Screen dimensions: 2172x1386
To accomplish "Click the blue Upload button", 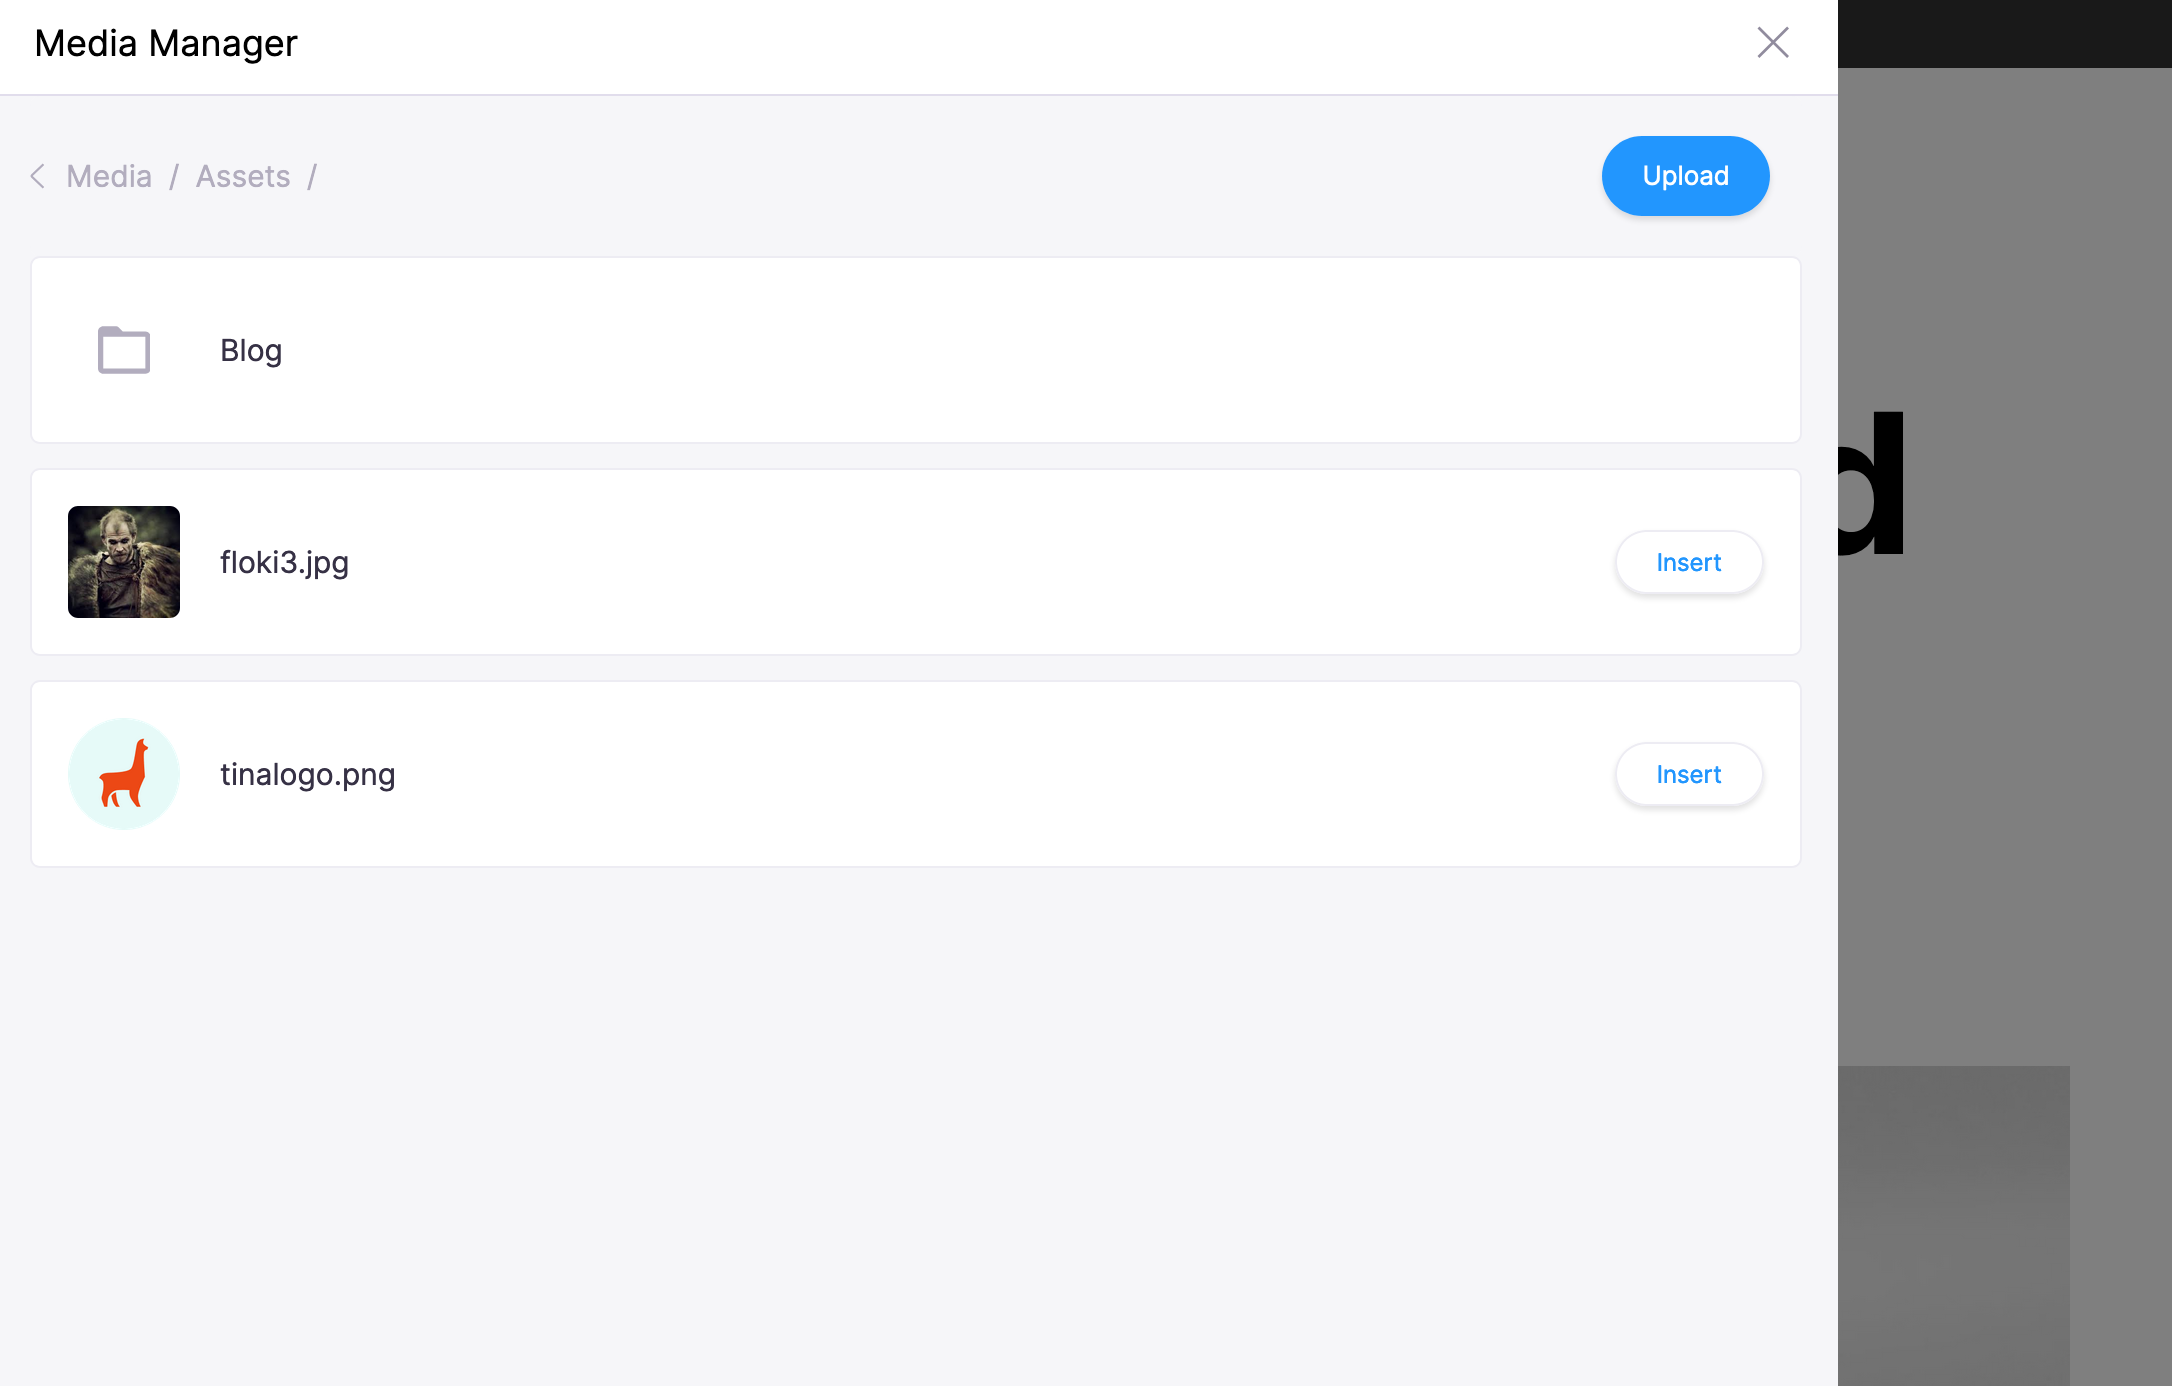I will pos(1685,176).
